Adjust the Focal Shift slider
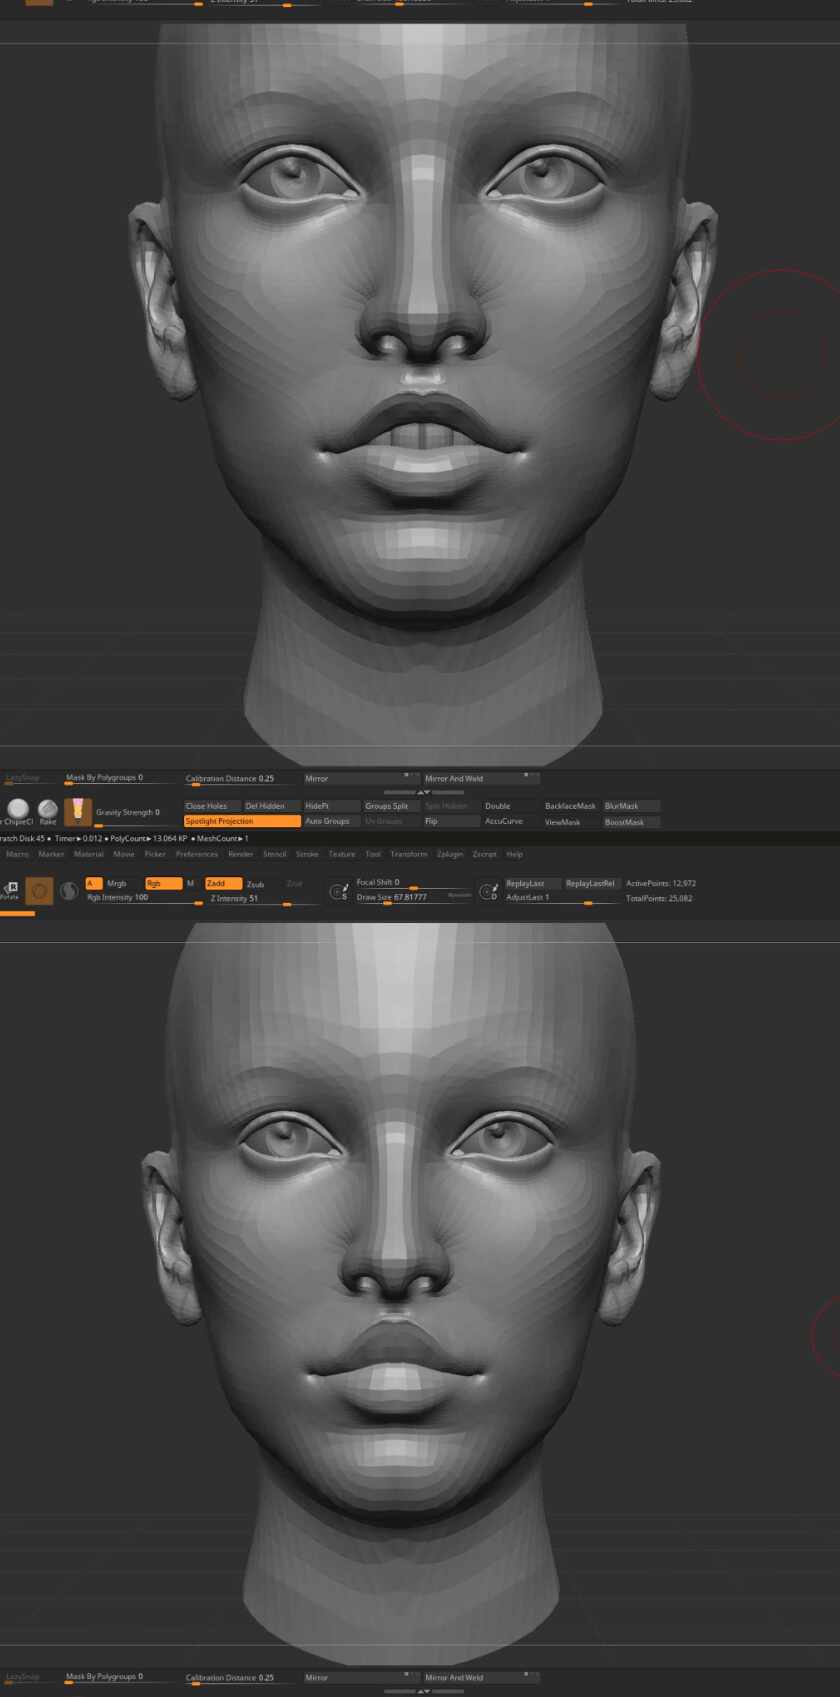840x1697 pixels. (x=413, y=883)
